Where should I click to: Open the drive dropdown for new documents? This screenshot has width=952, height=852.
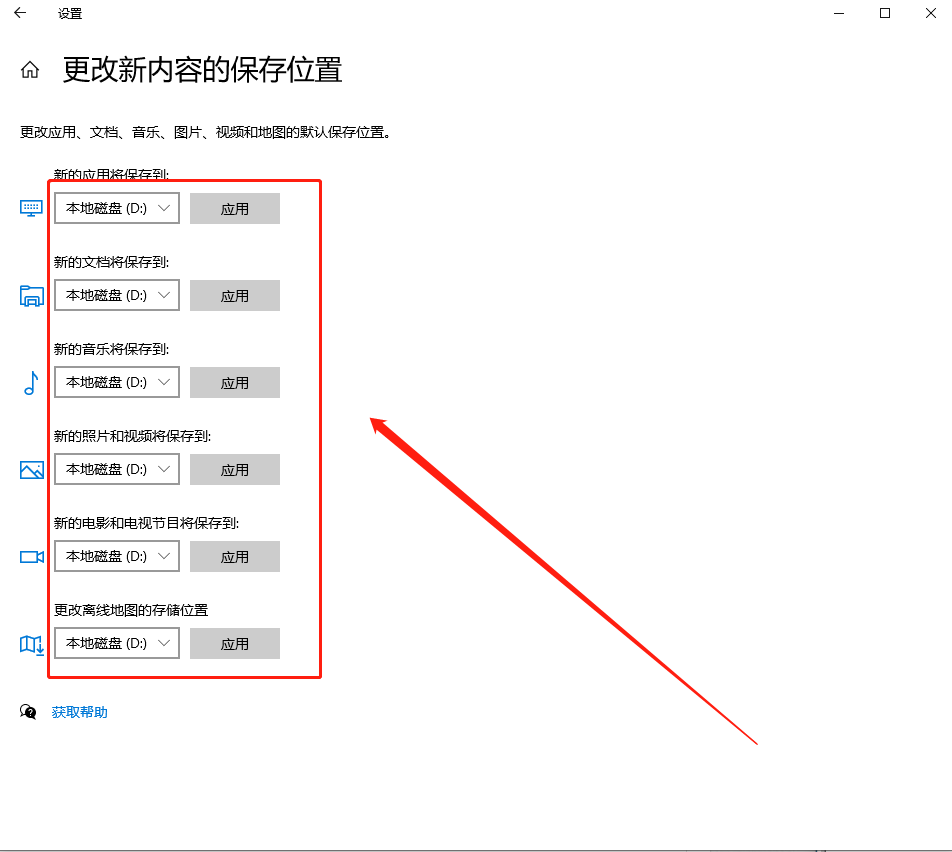click(116, 295)
